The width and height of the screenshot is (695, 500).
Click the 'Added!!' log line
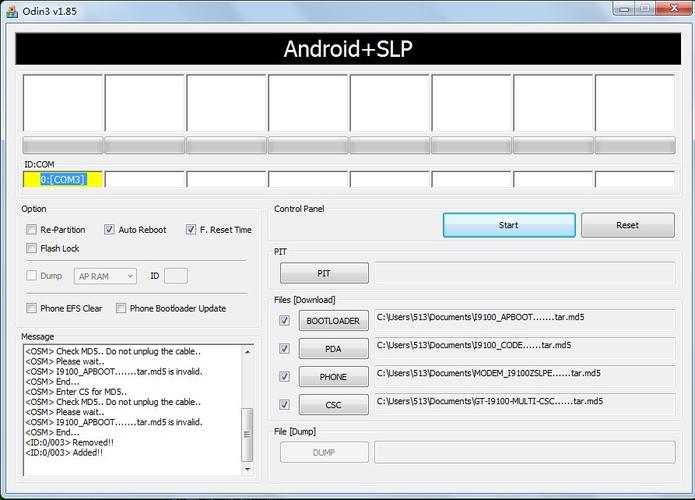click(64, 453)
